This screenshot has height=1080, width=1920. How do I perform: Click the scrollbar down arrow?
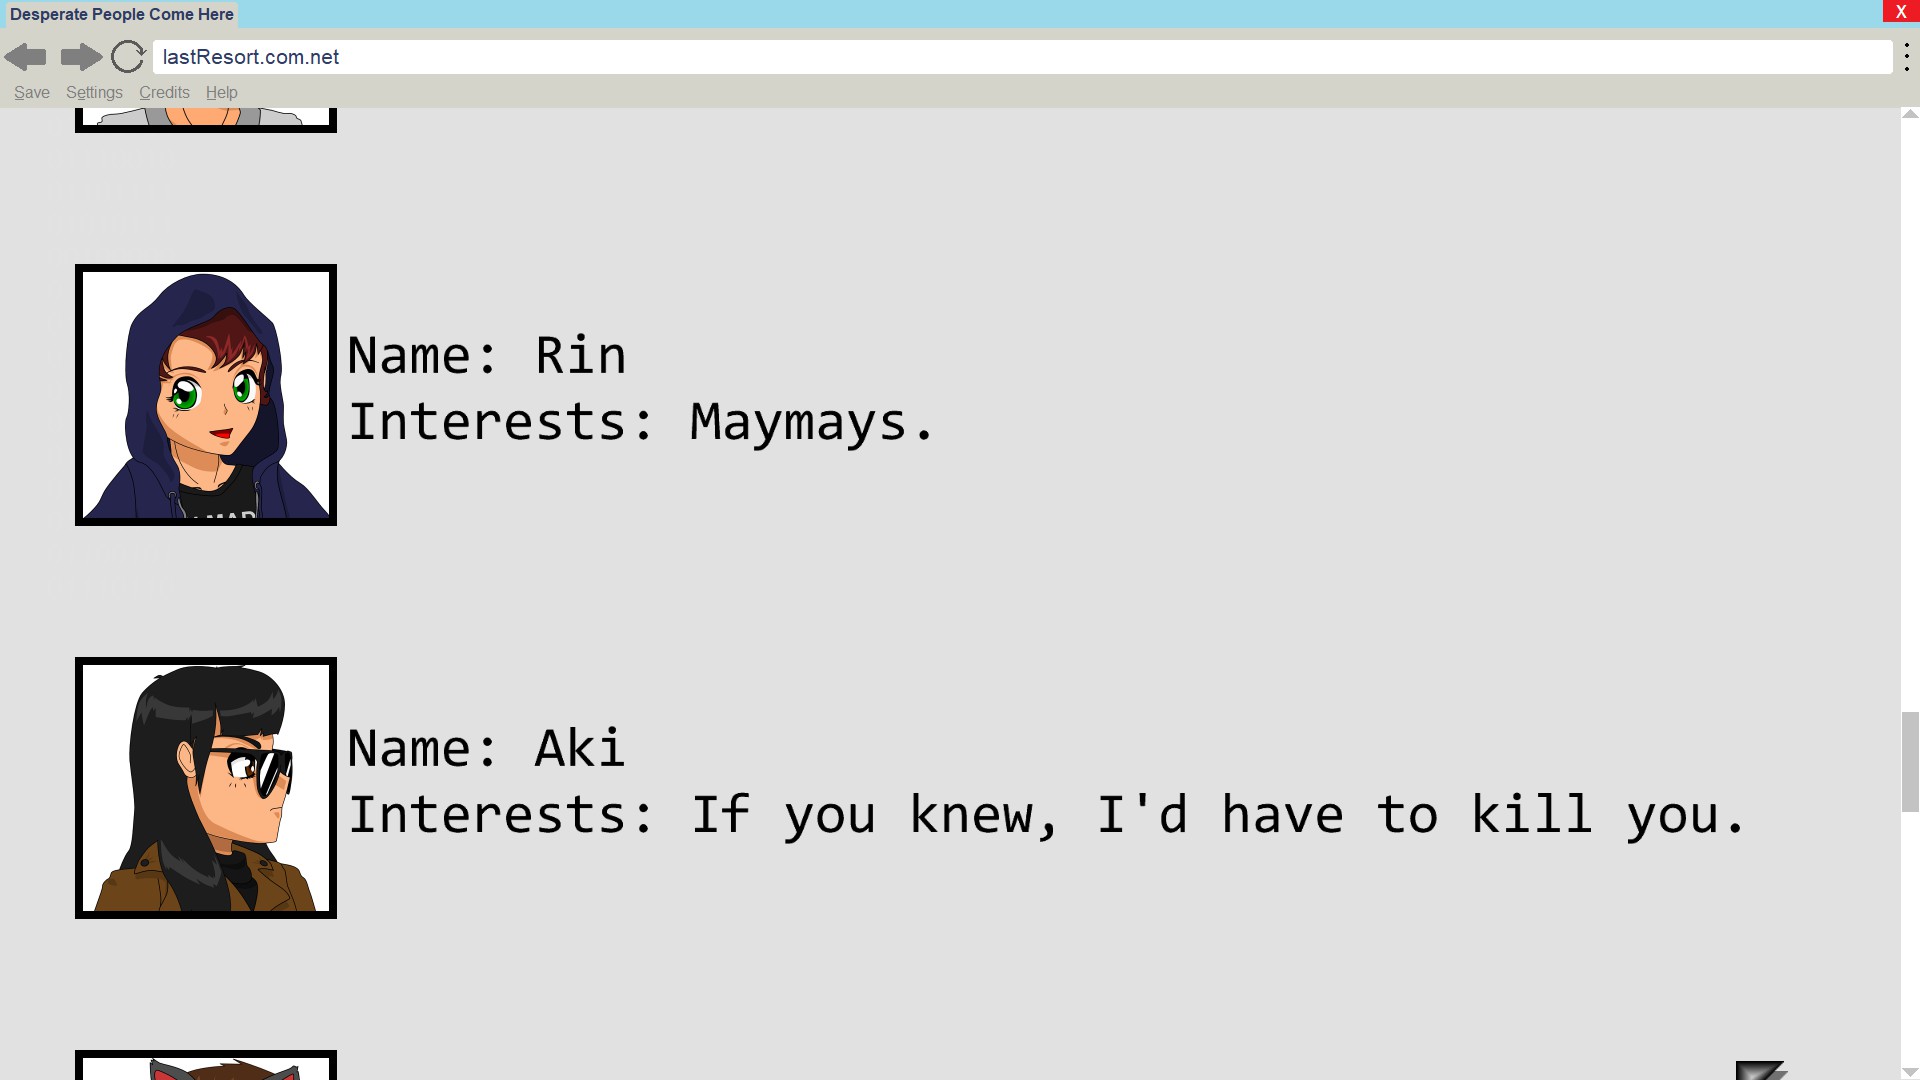point(1910,1072)
